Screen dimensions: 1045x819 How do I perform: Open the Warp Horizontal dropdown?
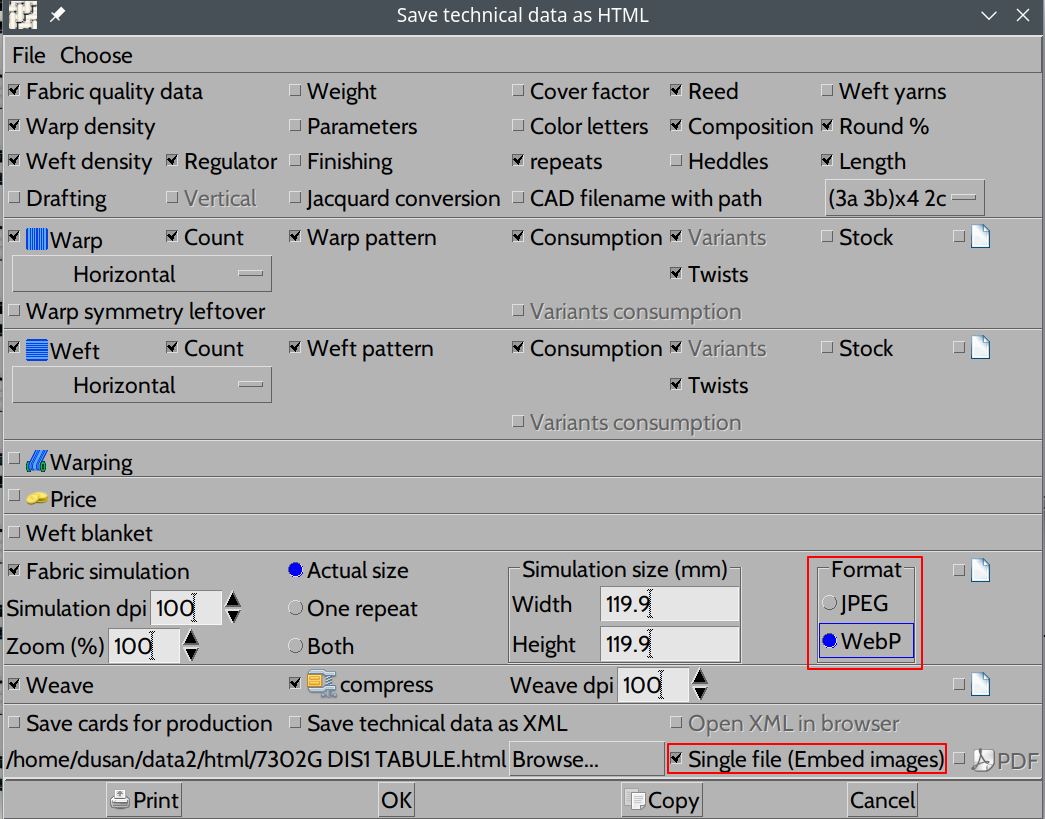click(x=141, y=274)
